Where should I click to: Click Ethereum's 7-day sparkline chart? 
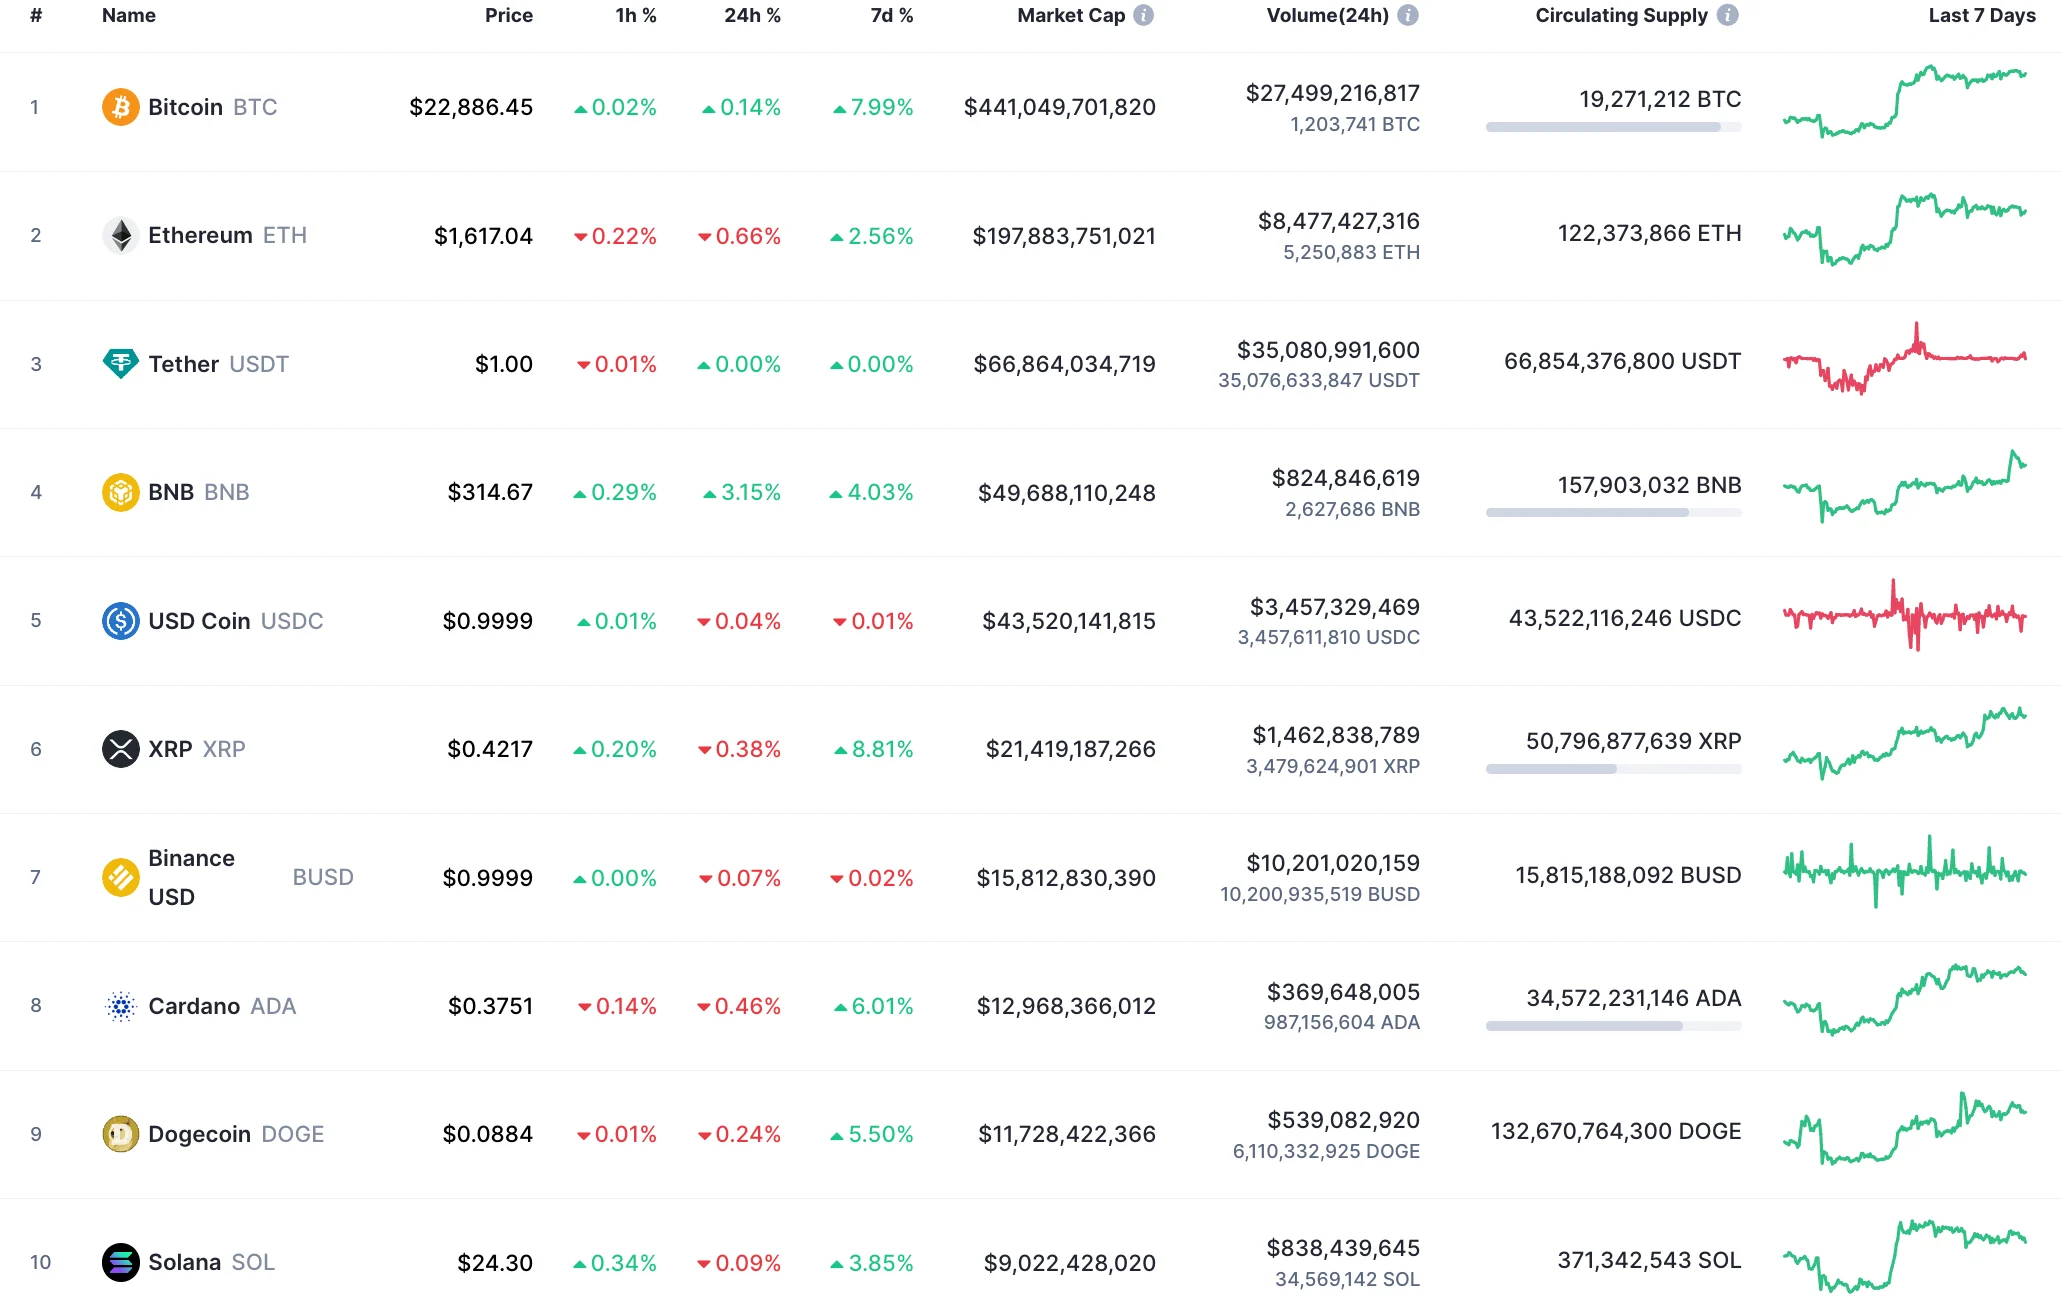click(x=1906, y=235)
